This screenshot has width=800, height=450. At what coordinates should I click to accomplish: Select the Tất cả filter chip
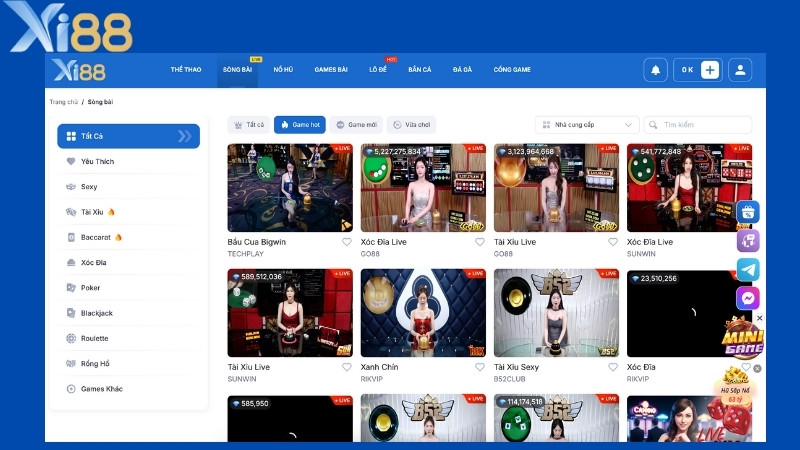[x=249, y=125]
